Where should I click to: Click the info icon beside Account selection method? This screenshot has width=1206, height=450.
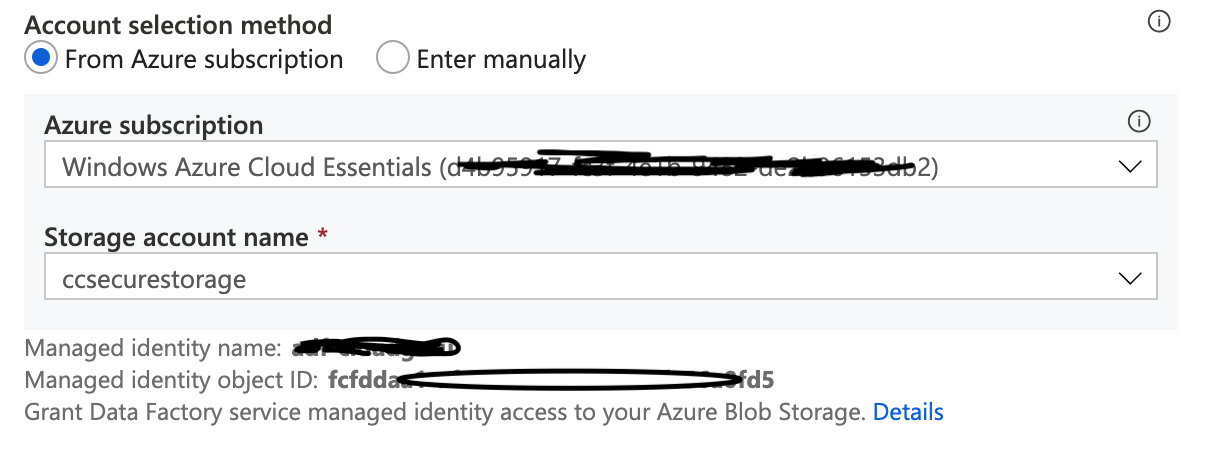[x=1159, y=22]
